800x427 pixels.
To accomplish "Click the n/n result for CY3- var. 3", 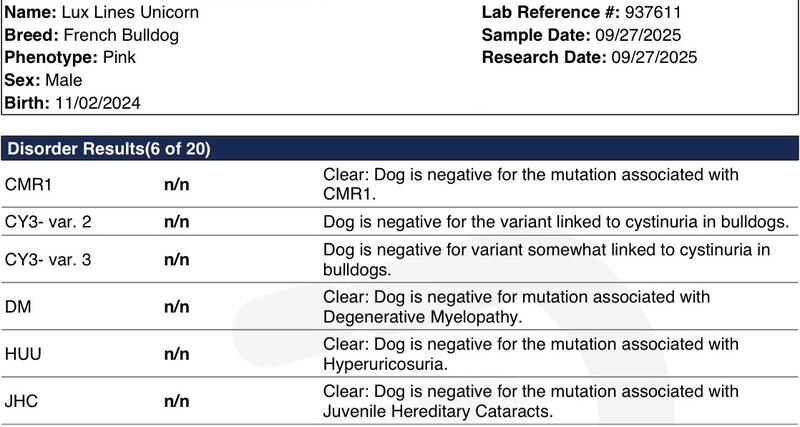I will point(176,259).
